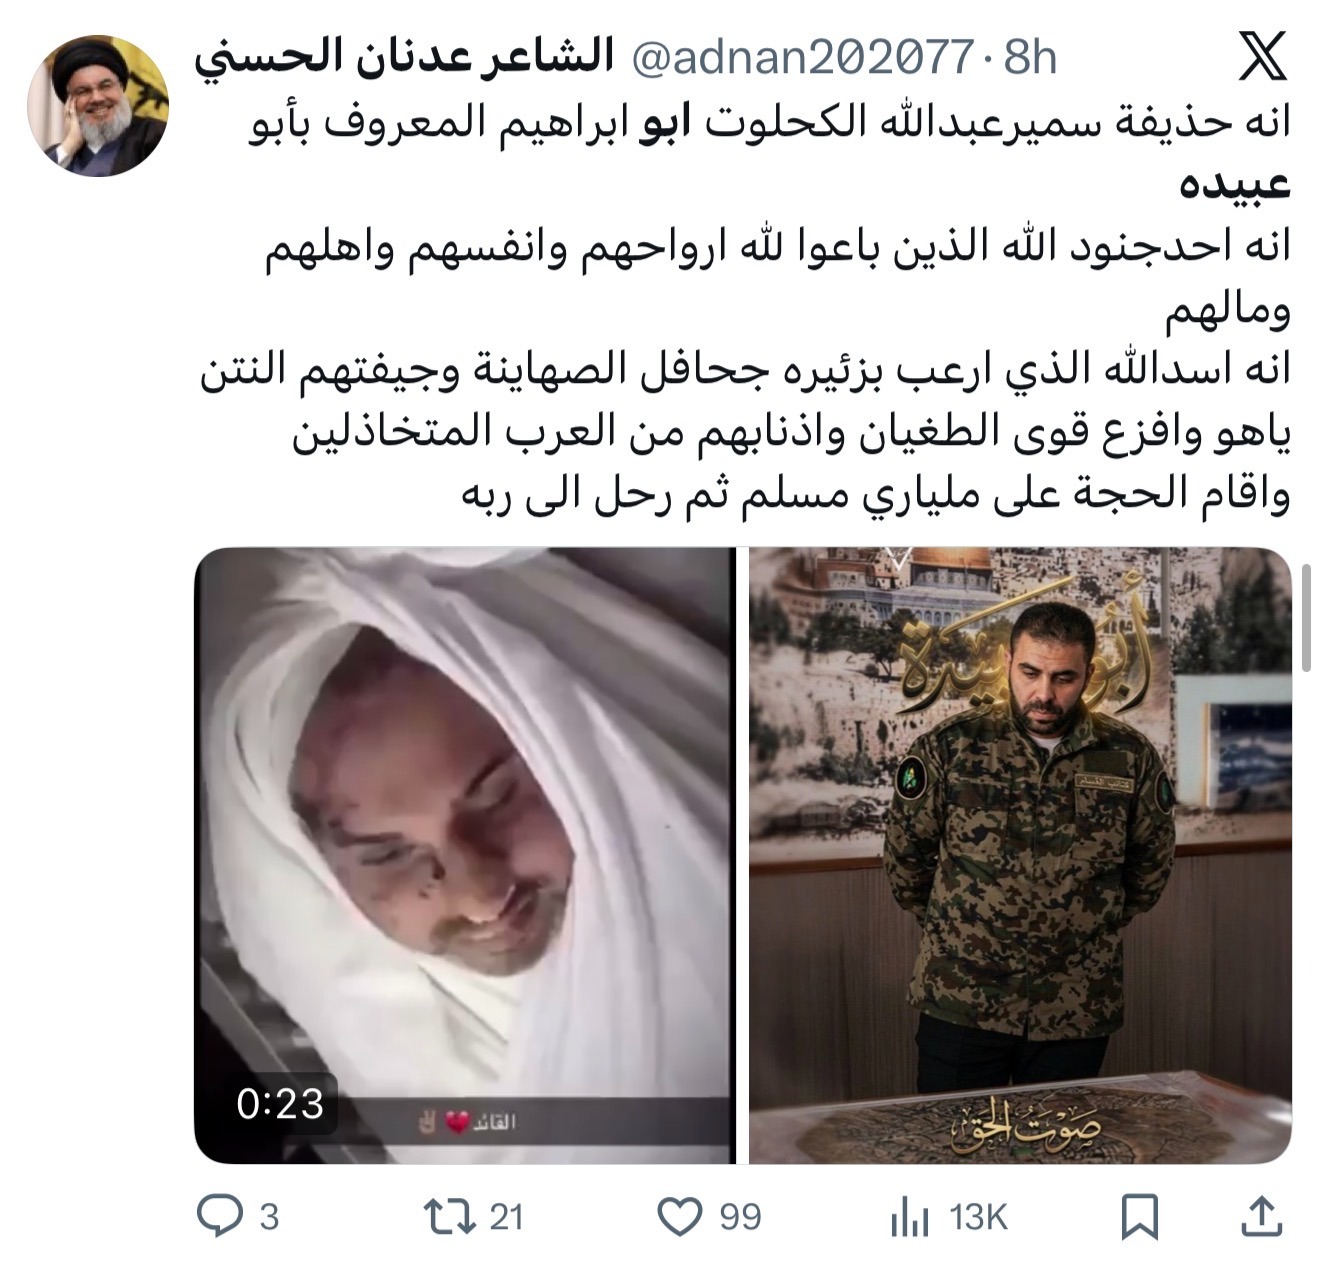Bookmark this post
Screen dimensions: 1320x1277
(x=1141, y=1217)
